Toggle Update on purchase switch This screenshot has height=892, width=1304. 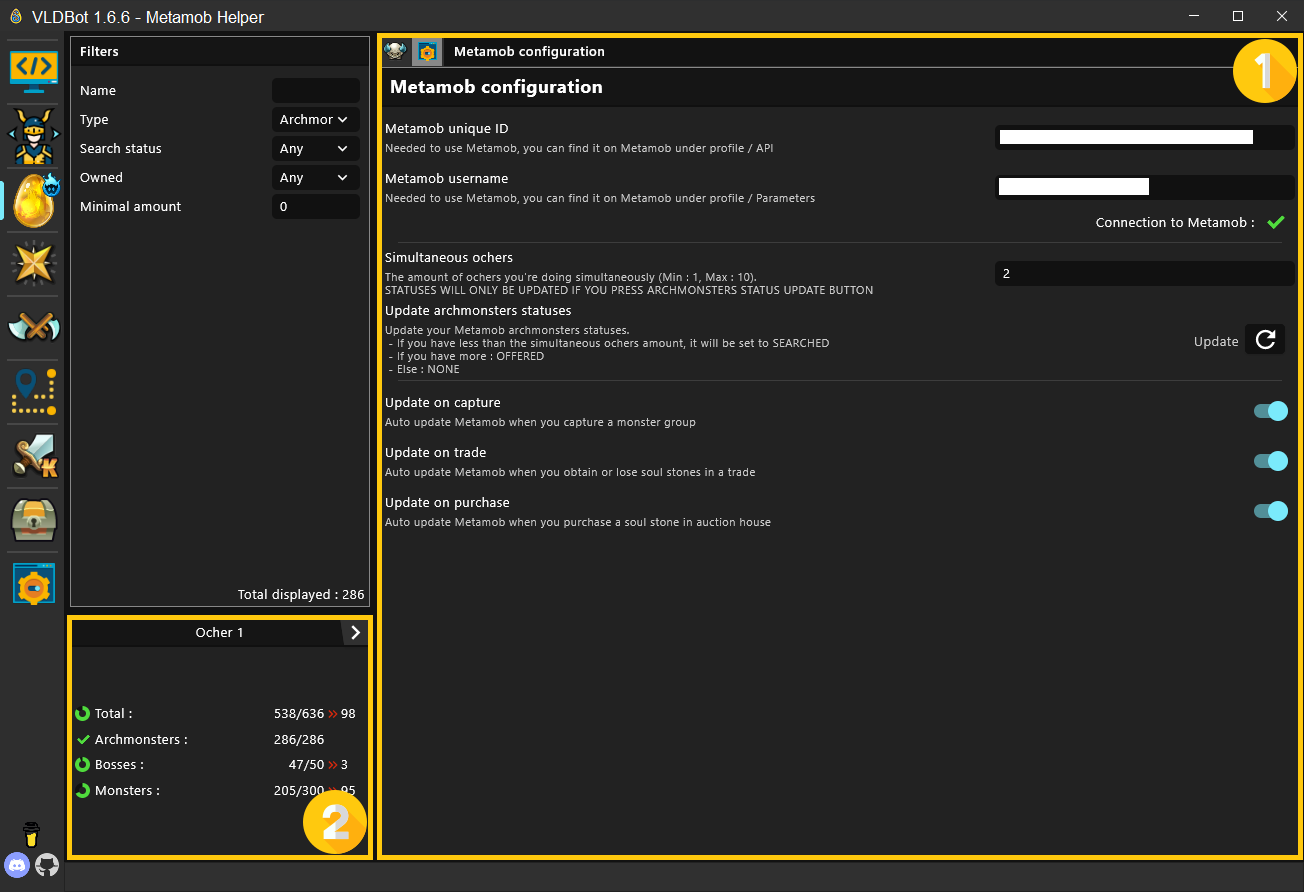tap(1271, 511)
